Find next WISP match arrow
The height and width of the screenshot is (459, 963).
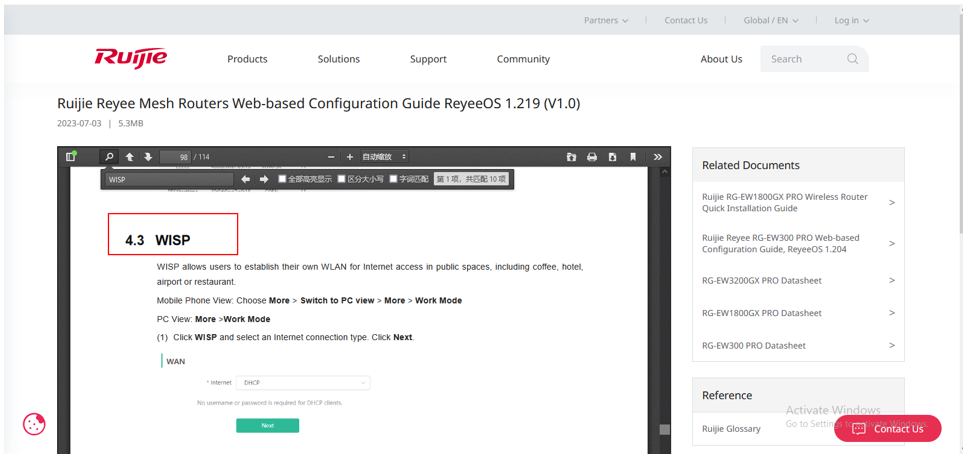(x=264, y=179)
